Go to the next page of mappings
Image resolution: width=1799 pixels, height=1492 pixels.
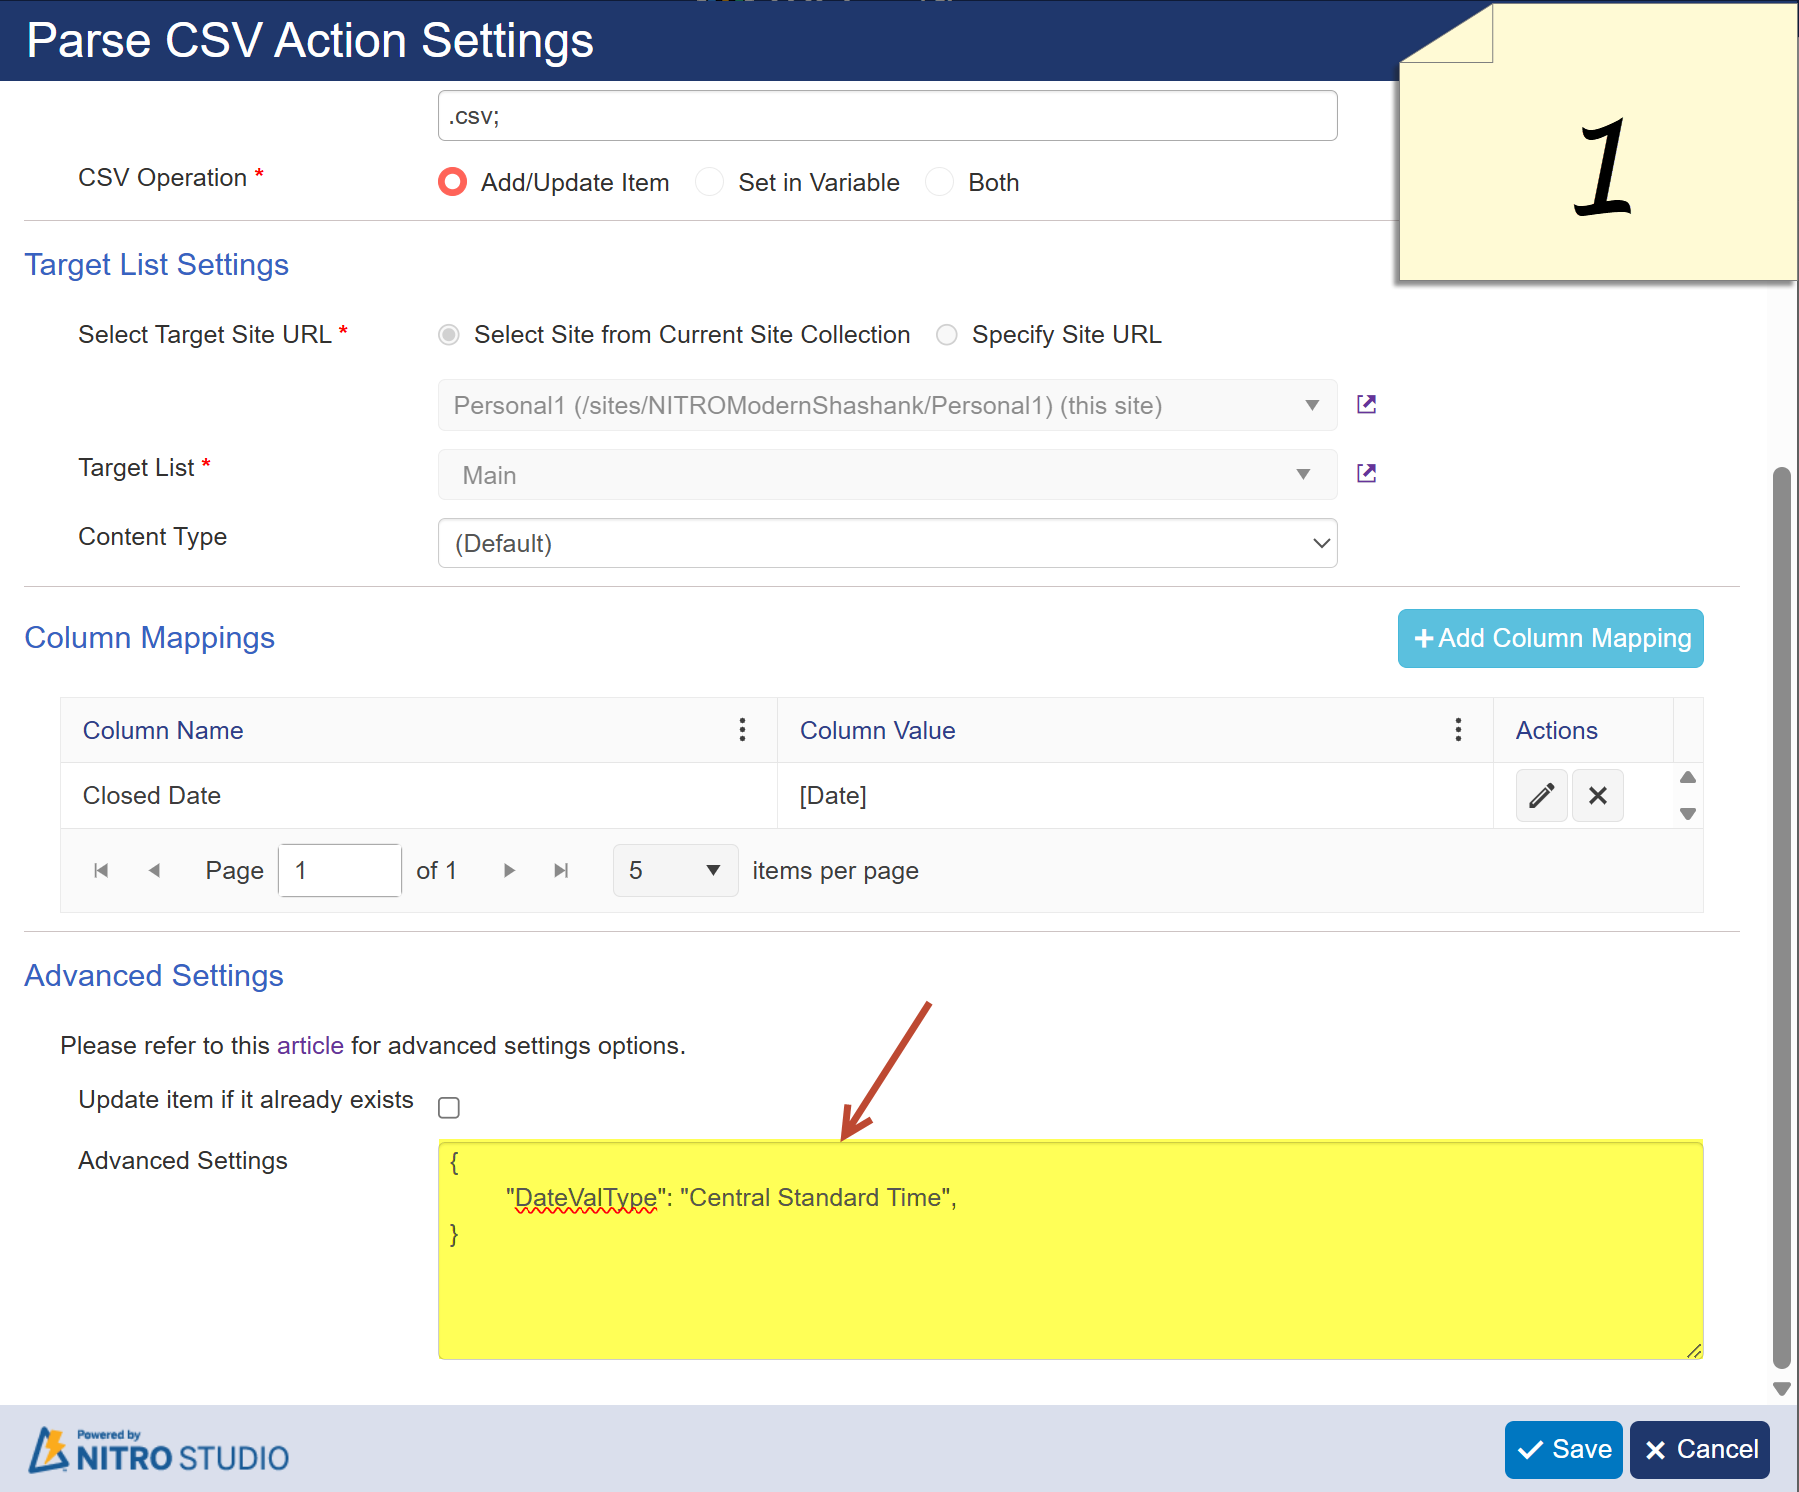pyautogui.click(x=509, y=871)
